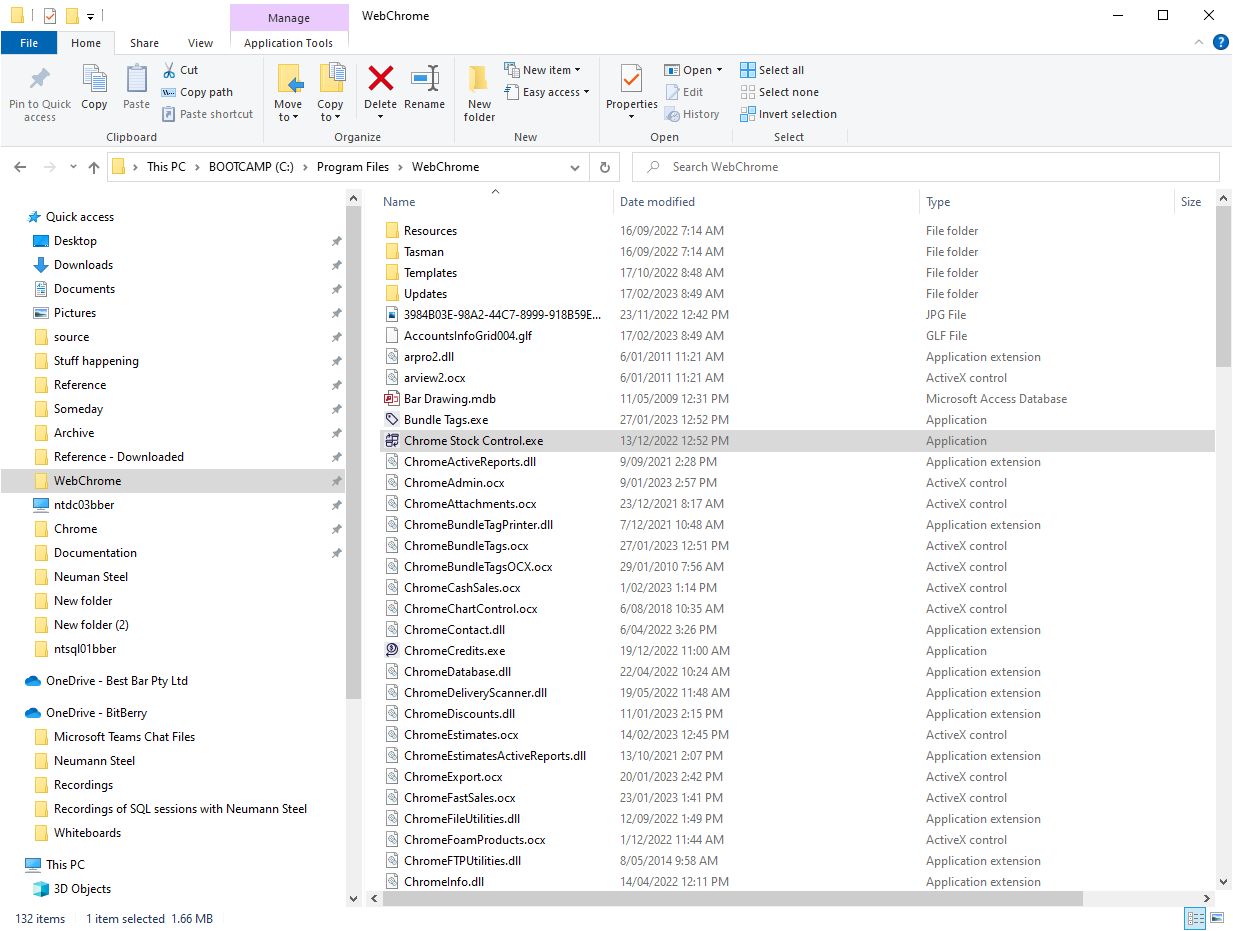The height and width of the screenshot is (931, 1233).
Task: Select ntdc03bber in navigation pane
Action: pyautogui.click(x=84, y=505)
